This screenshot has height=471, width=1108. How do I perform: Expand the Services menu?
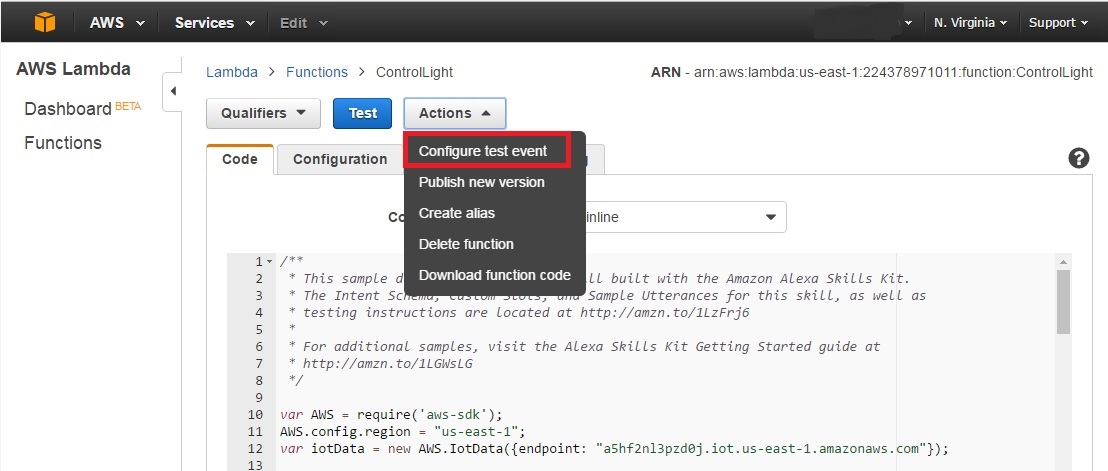215,23
